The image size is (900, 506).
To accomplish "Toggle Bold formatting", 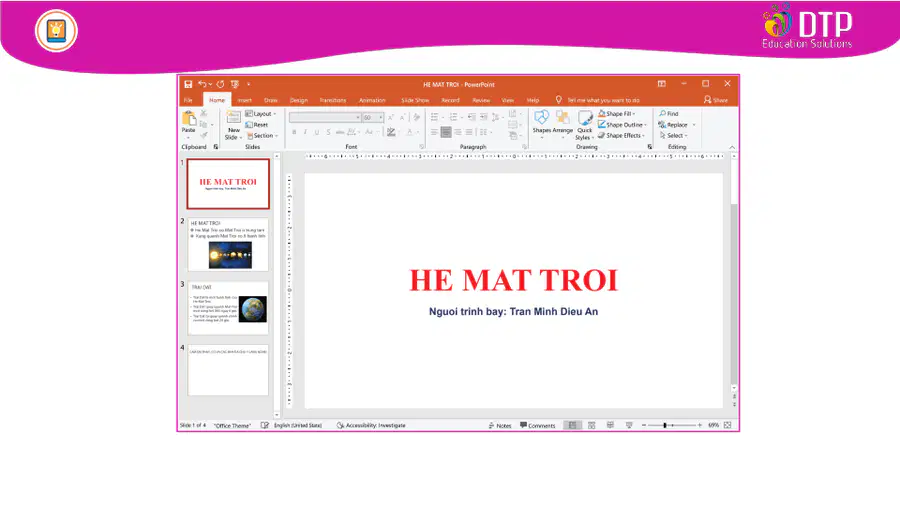I will (294, 132).
